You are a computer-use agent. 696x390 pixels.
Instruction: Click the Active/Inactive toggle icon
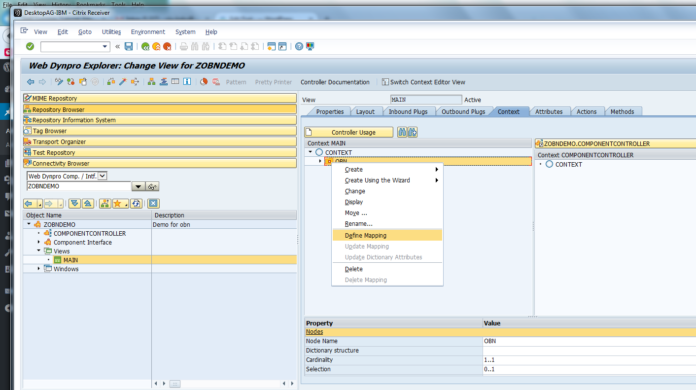coord(71,82)
